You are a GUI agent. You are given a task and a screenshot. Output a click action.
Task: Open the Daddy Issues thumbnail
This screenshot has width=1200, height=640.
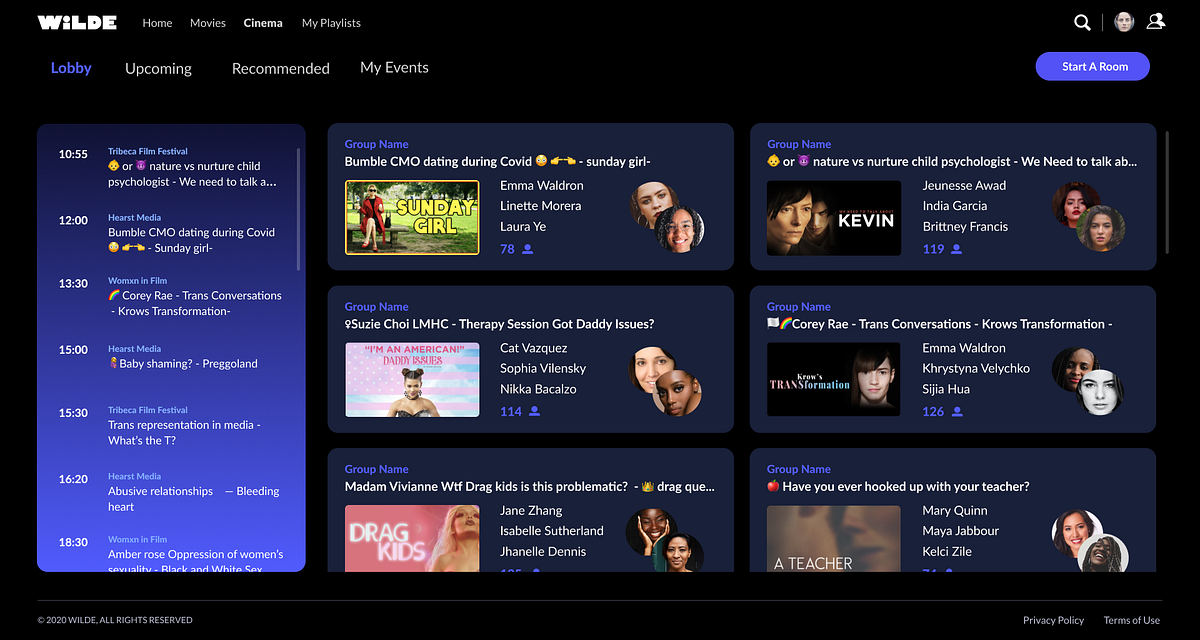pos(412,380)
